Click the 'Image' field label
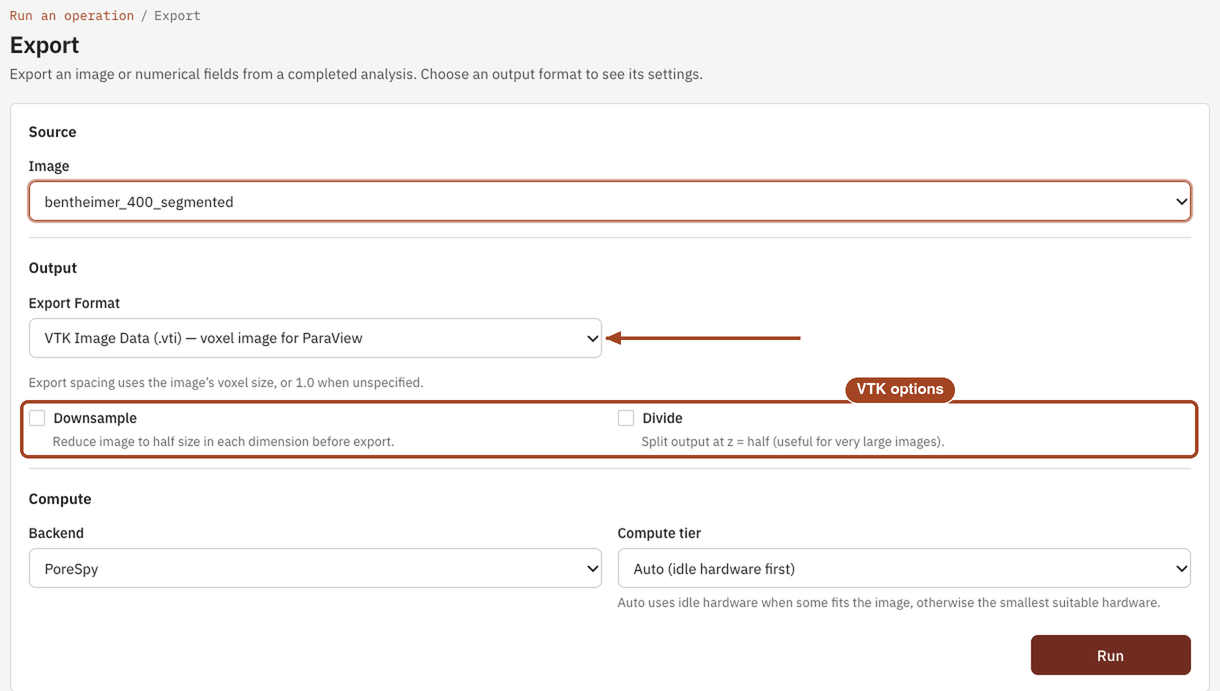This screenshot has height=691, width=1220. [x=49, y=166]
